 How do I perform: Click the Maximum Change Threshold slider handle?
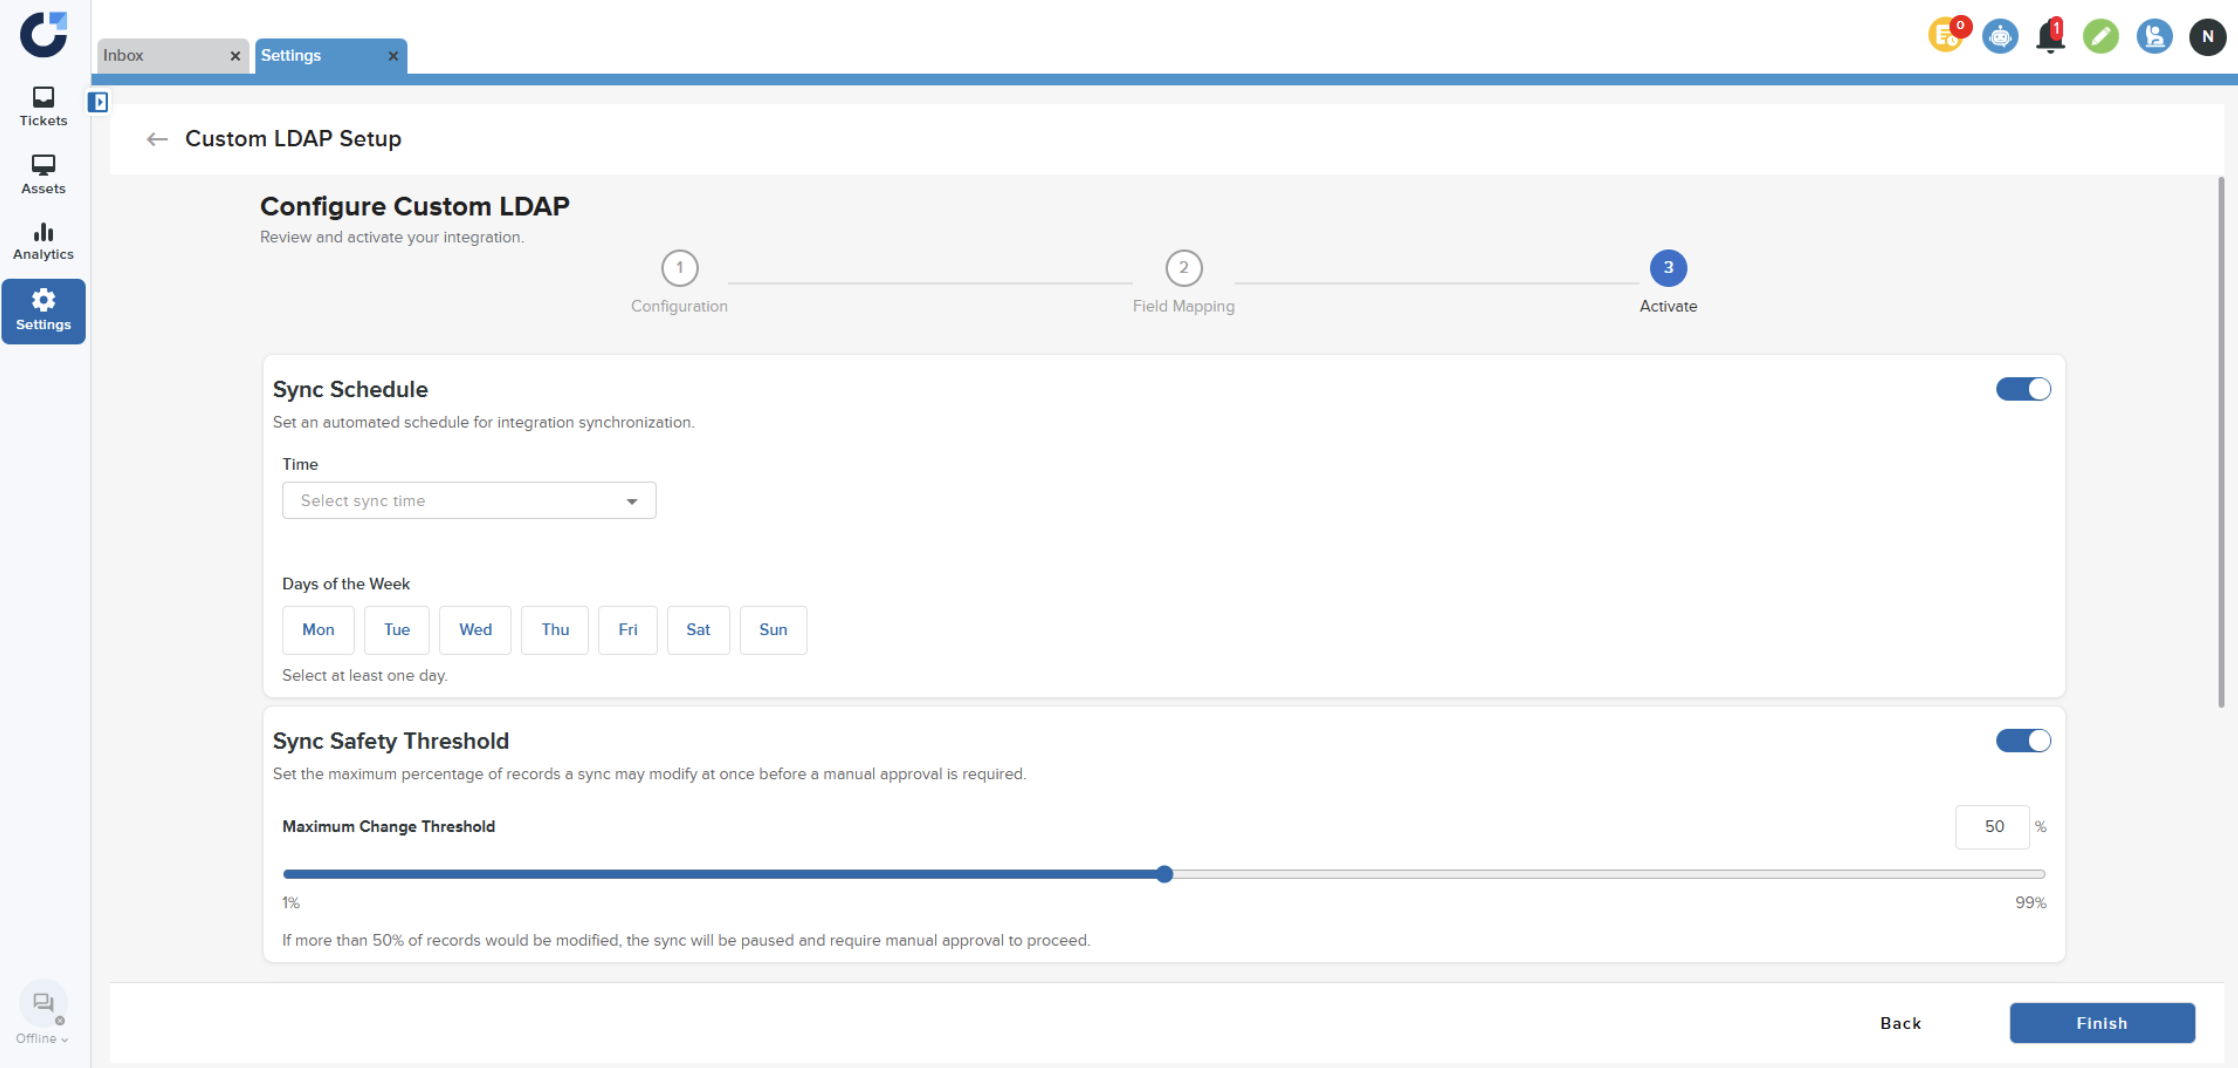point(1164,874)
